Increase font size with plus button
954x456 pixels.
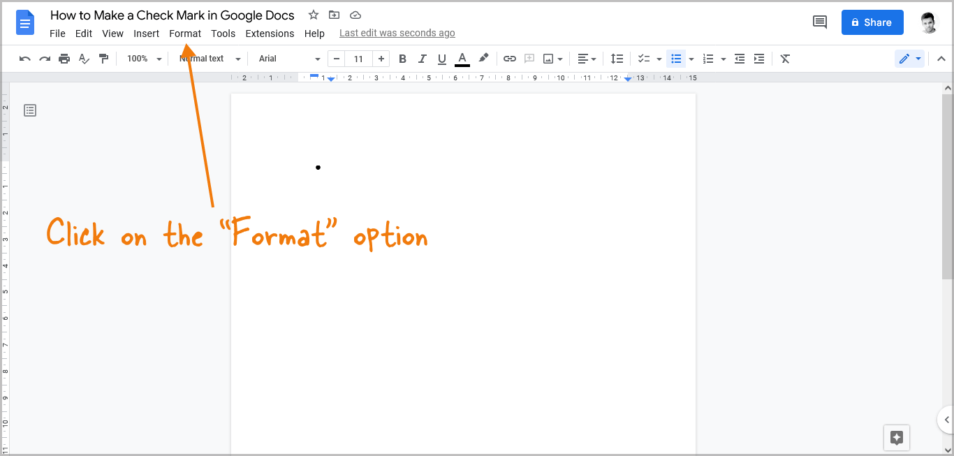(x=381, y=59)
